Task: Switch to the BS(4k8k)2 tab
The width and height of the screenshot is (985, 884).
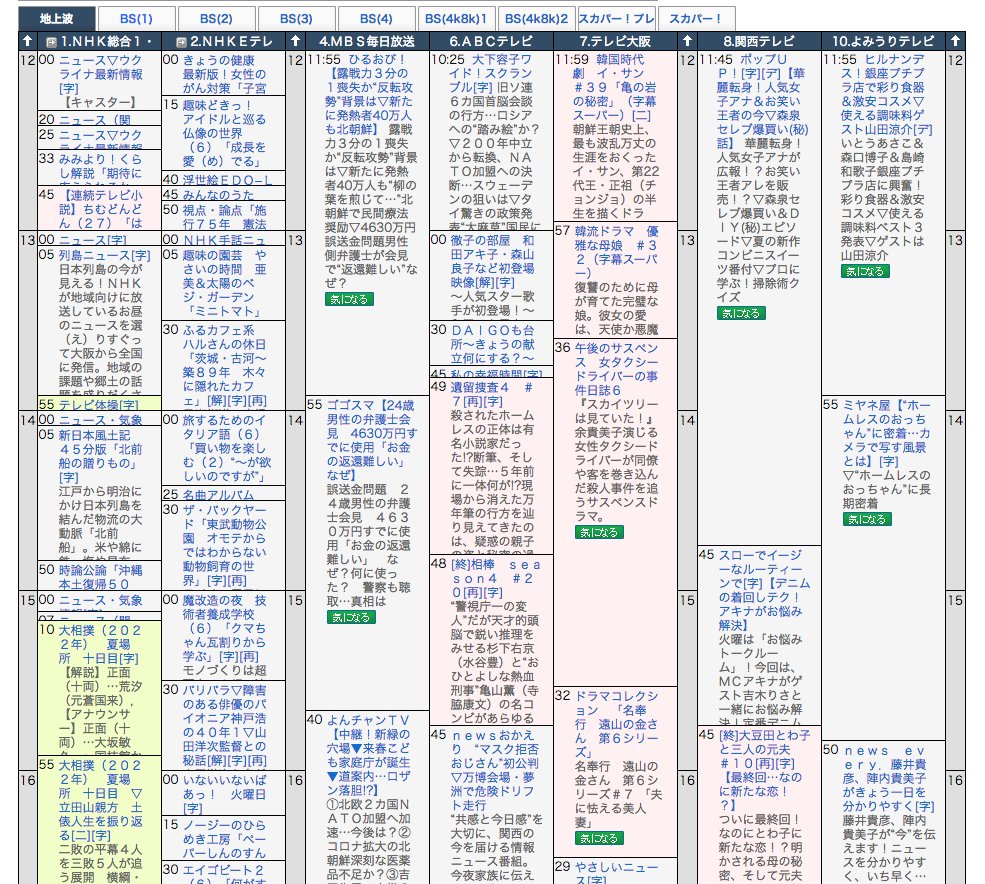Action: click(x=536, y=19)
